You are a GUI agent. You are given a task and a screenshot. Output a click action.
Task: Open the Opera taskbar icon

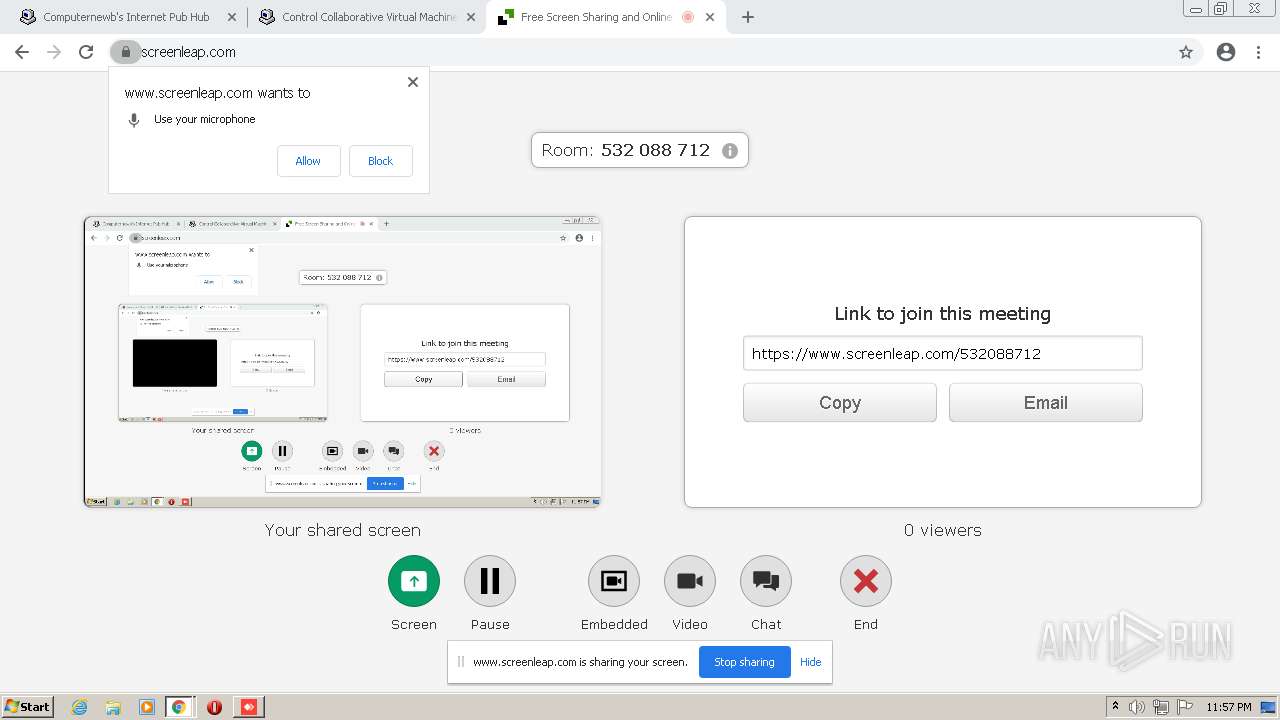[x=214, y=707]
